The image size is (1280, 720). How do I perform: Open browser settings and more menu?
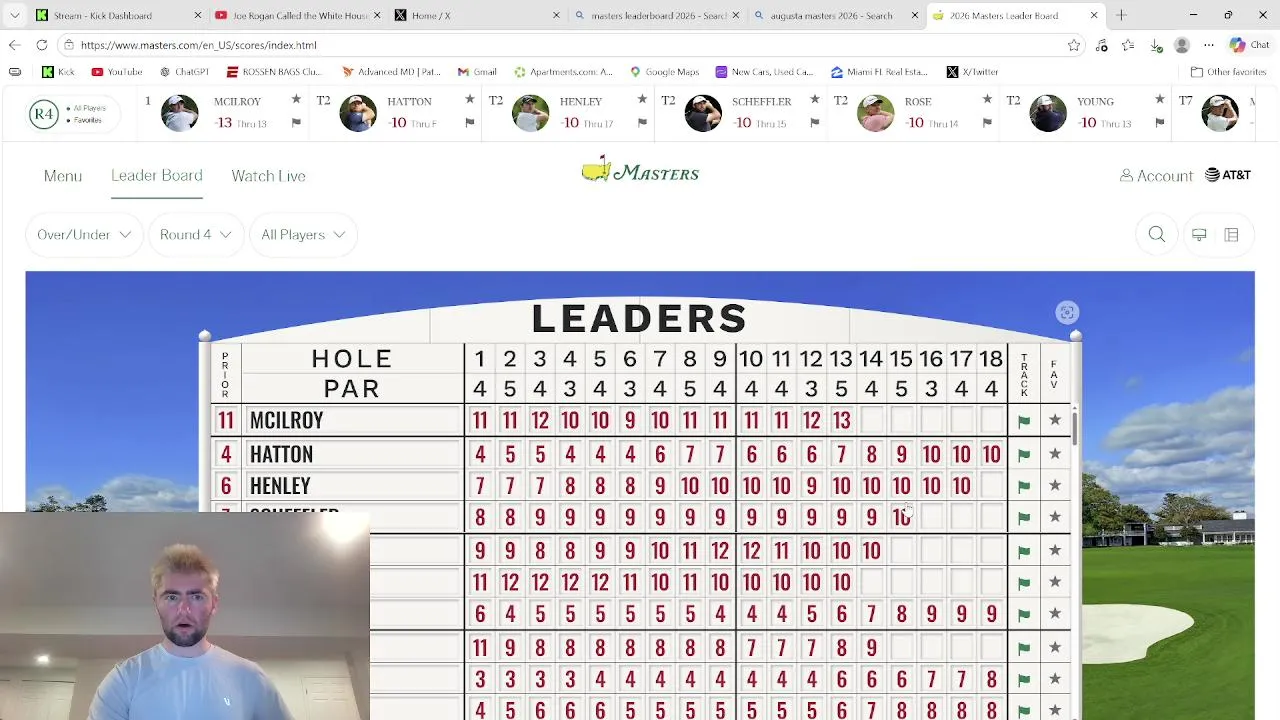(1209, 45)
